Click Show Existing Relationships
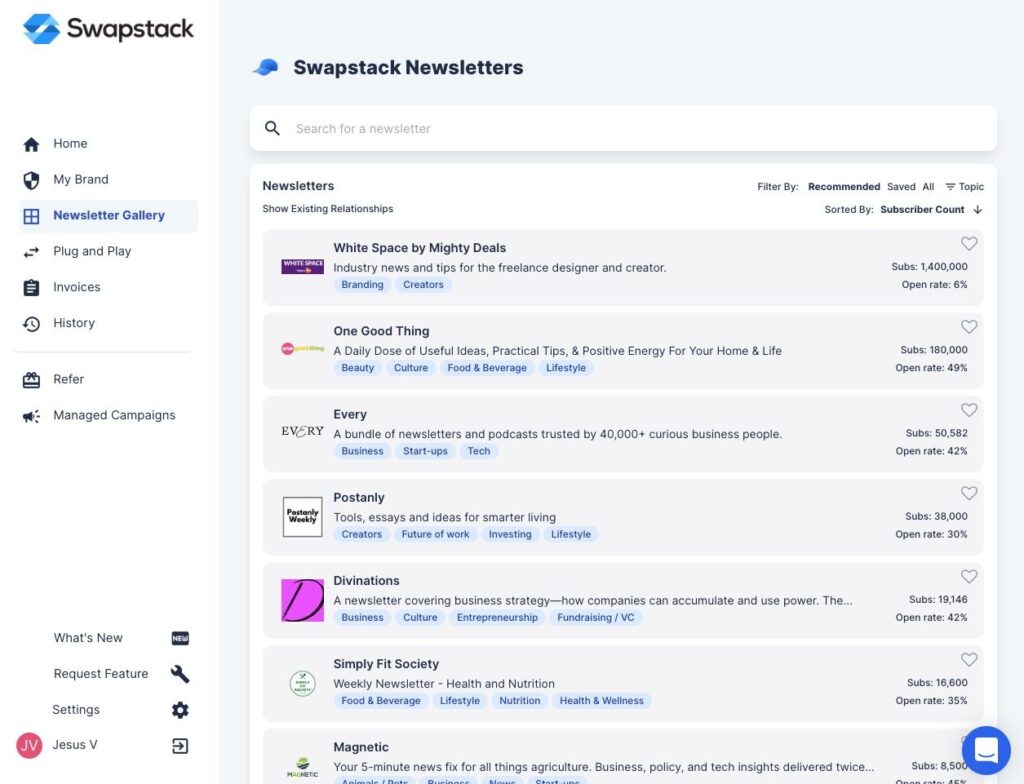Viewport: 1024px width, 784px height. point(328,209)
